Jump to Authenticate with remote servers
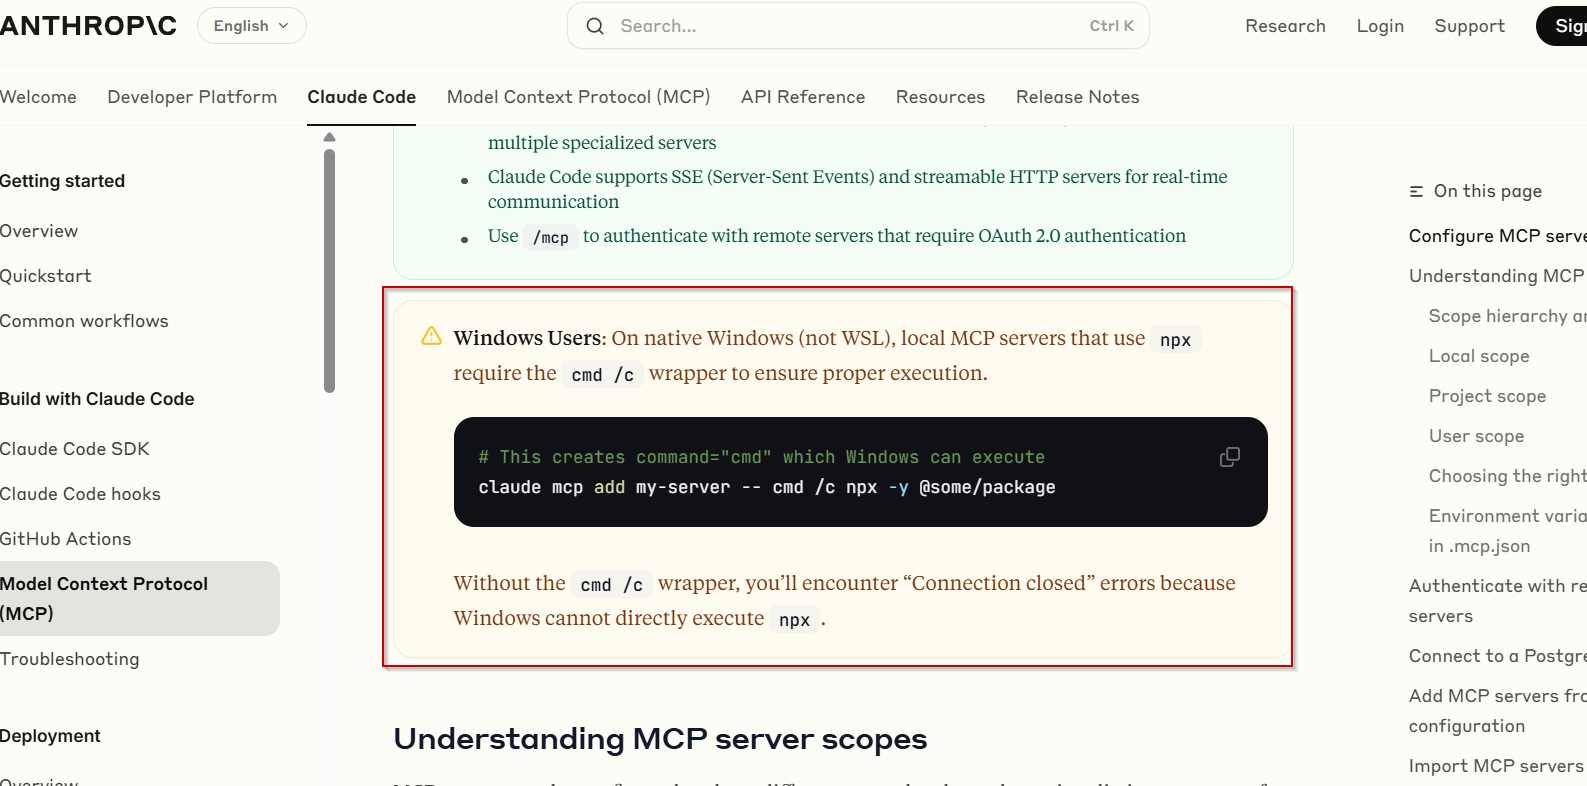The width and height of the screenshot is (1587, 786). [x=1497, y=601]
